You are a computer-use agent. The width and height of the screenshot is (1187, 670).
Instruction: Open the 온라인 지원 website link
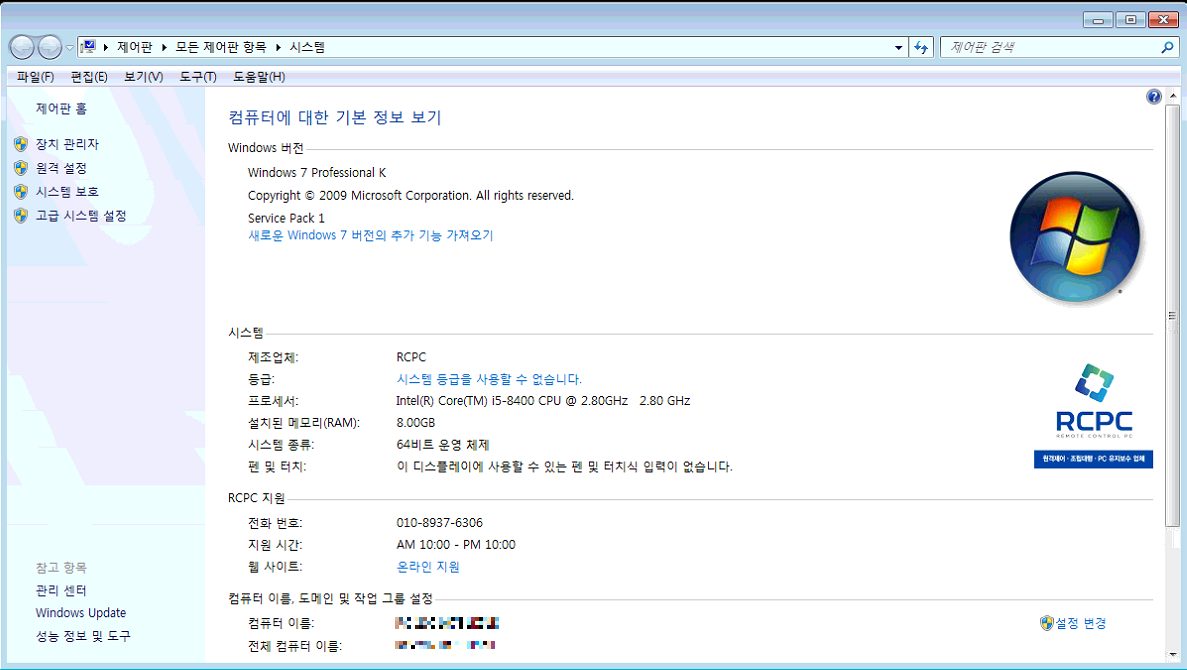pos(428,566)
